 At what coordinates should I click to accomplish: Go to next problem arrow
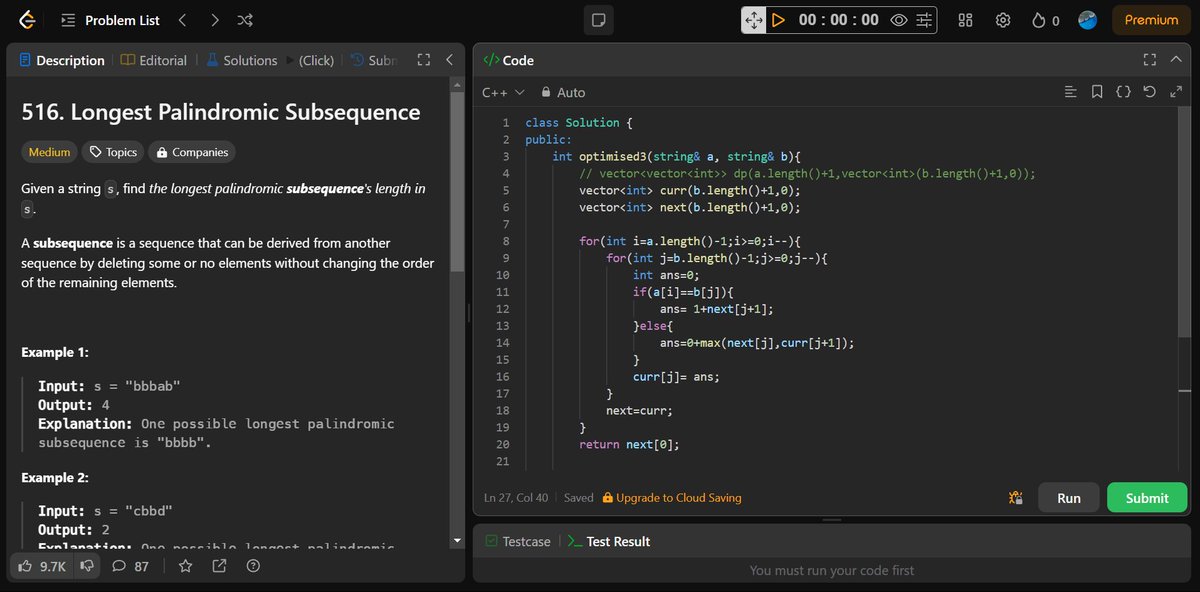(x=214, y=20)
